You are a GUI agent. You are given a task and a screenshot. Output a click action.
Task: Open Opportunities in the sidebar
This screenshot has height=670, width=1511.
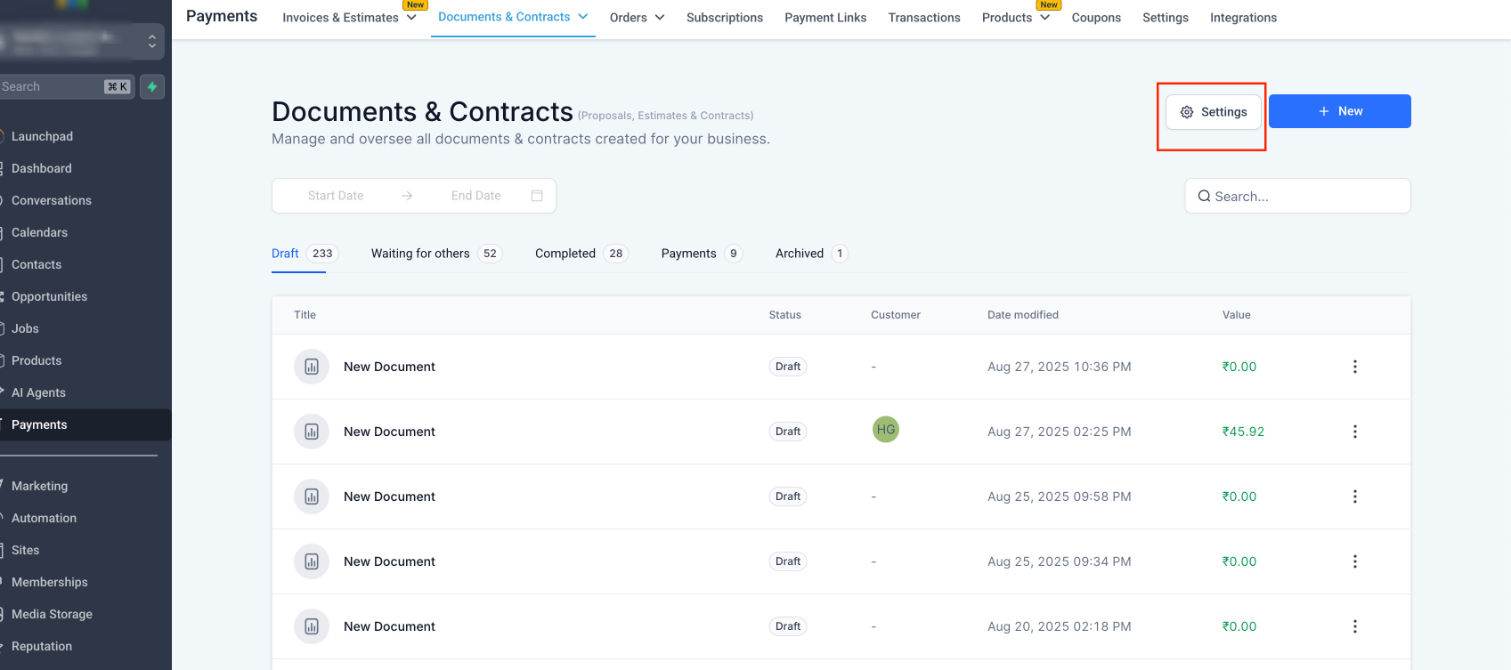49,297
